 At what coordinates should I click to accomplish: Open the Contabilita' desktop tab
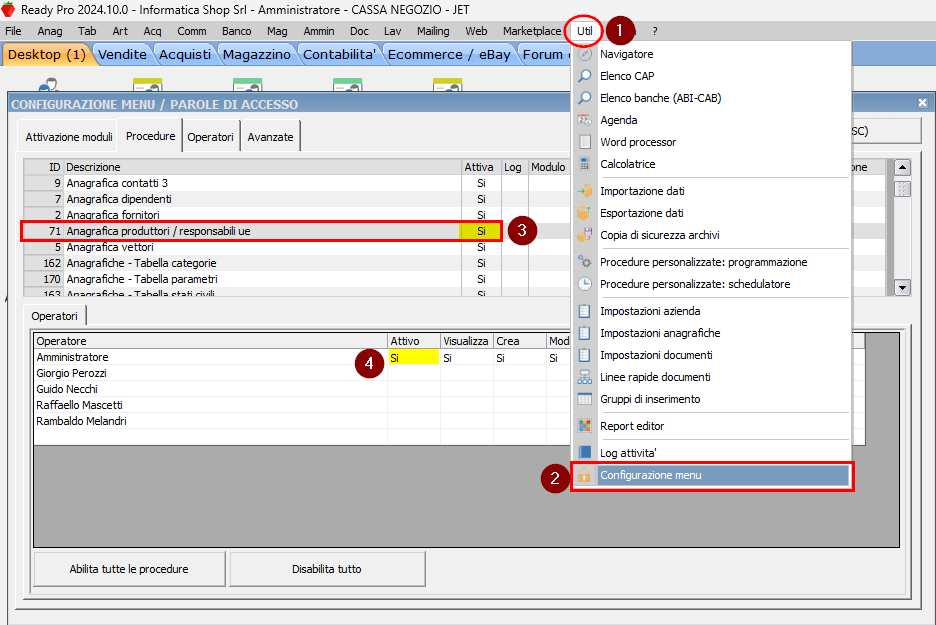tap(339, 54)
